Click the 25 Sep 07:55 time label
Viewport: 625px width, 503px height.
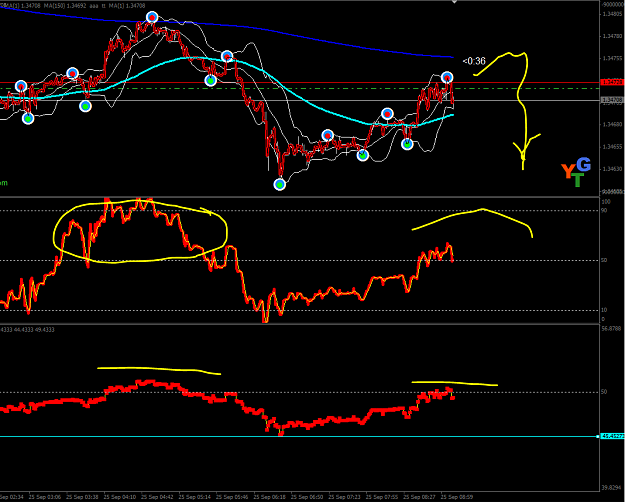(x=382, y=497)
